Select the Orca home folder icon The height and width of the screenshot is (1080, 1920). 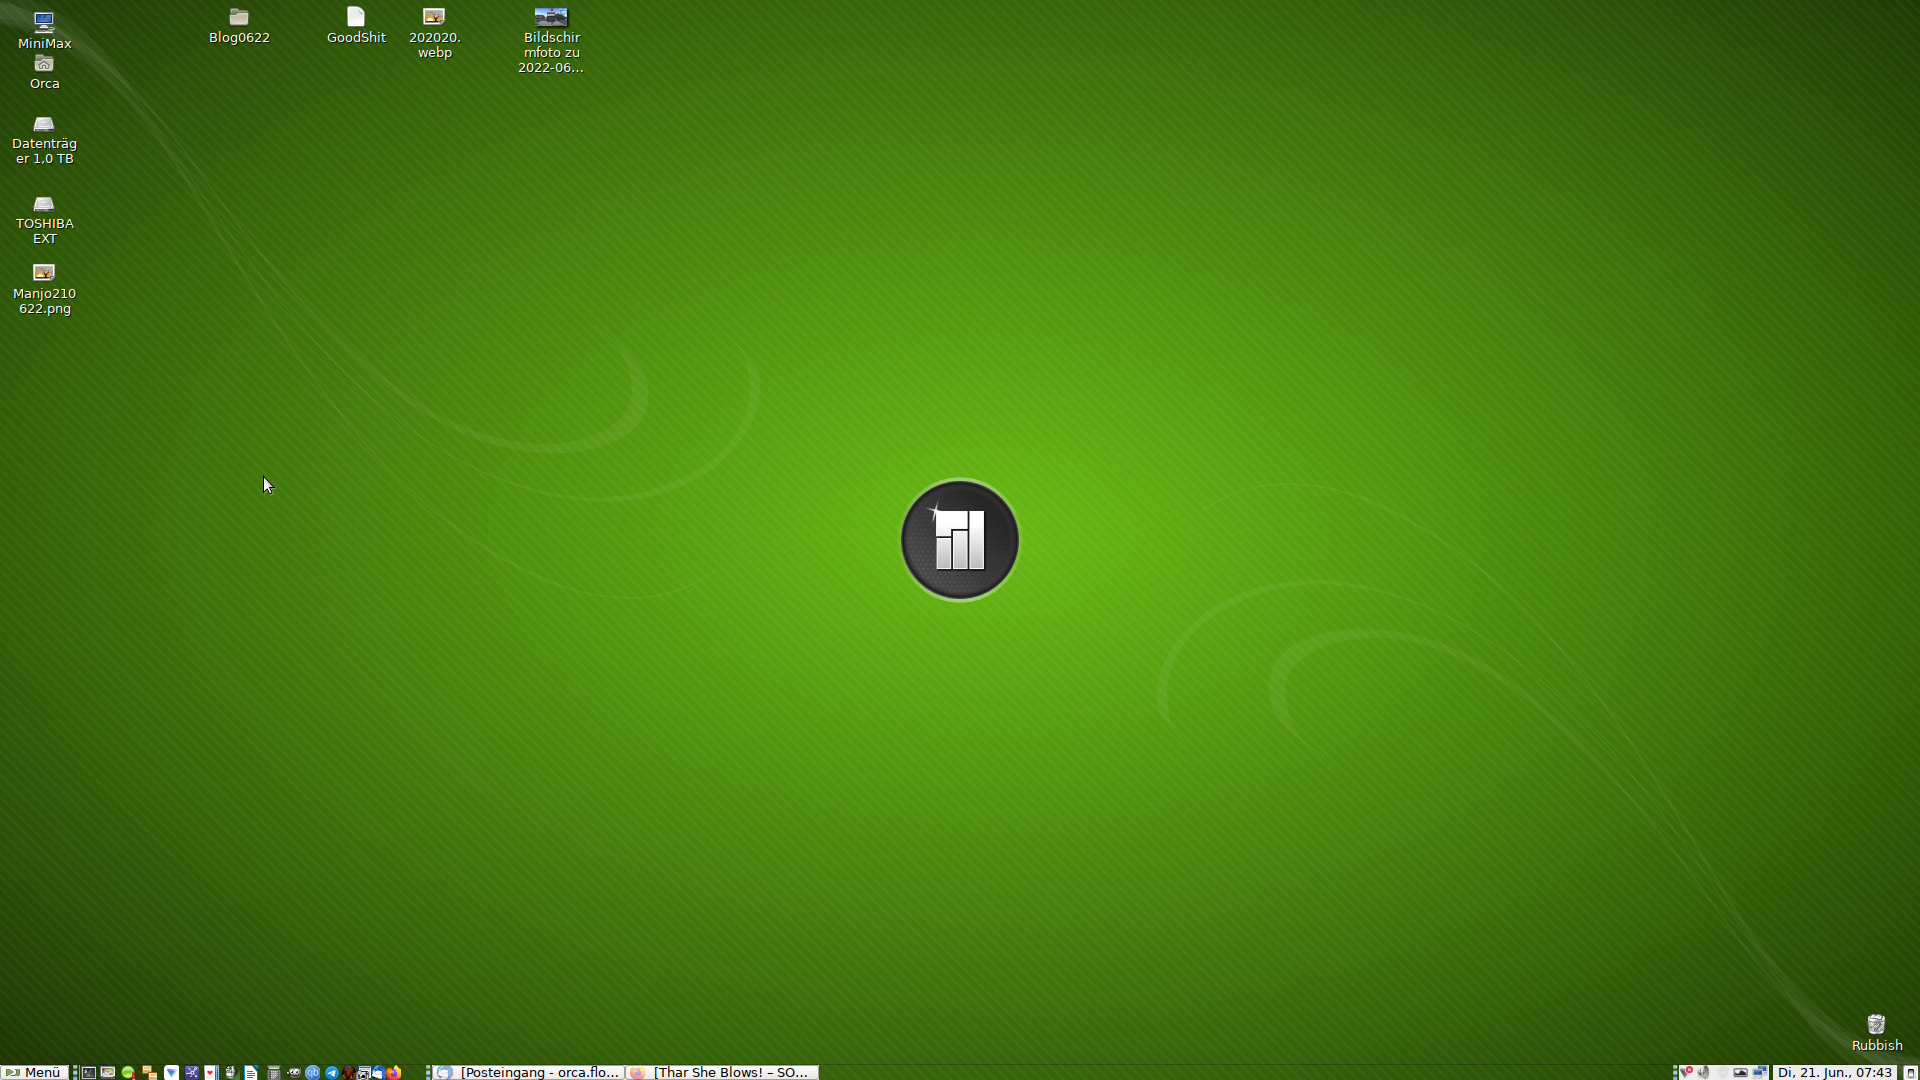44,72
